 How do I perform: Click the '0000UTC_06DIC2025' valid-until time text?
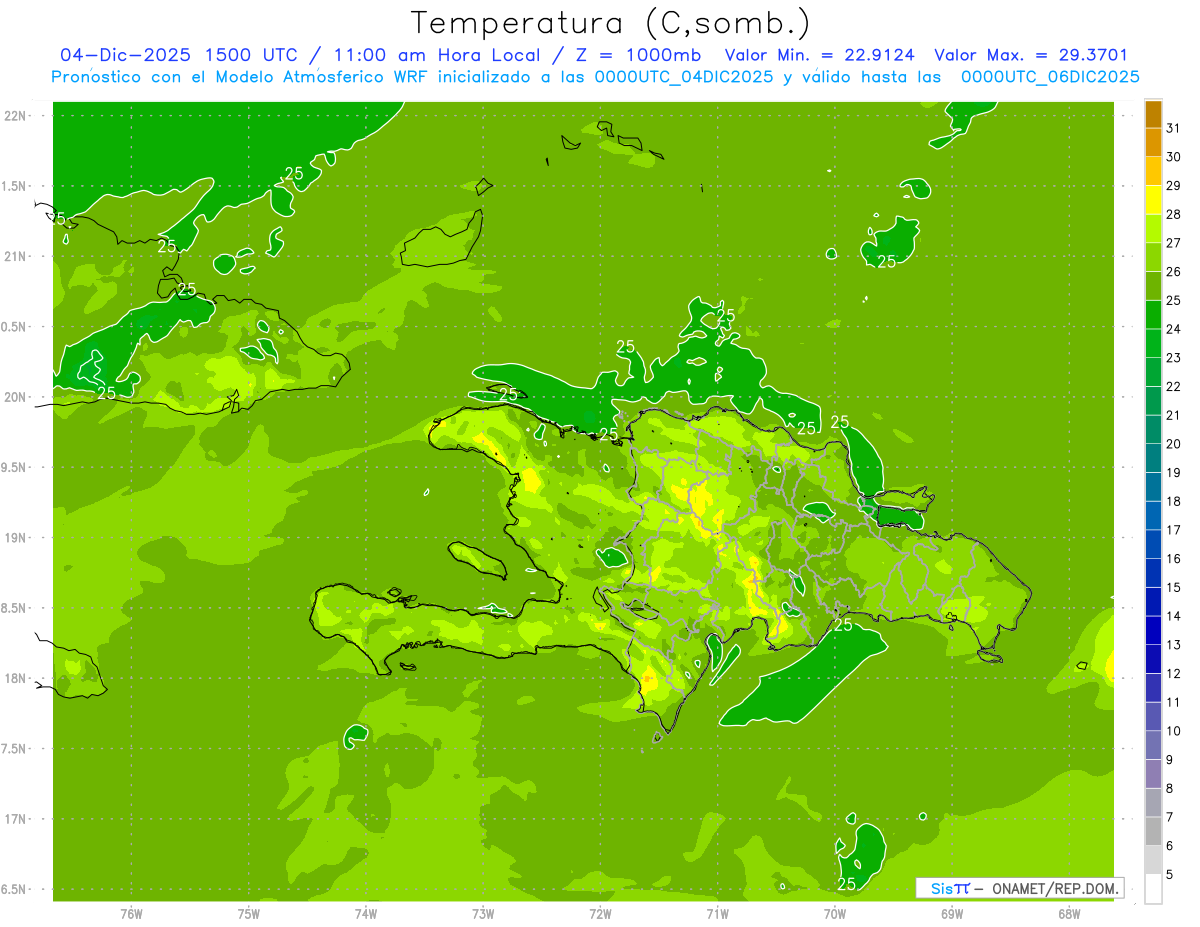coord(1050,77)
